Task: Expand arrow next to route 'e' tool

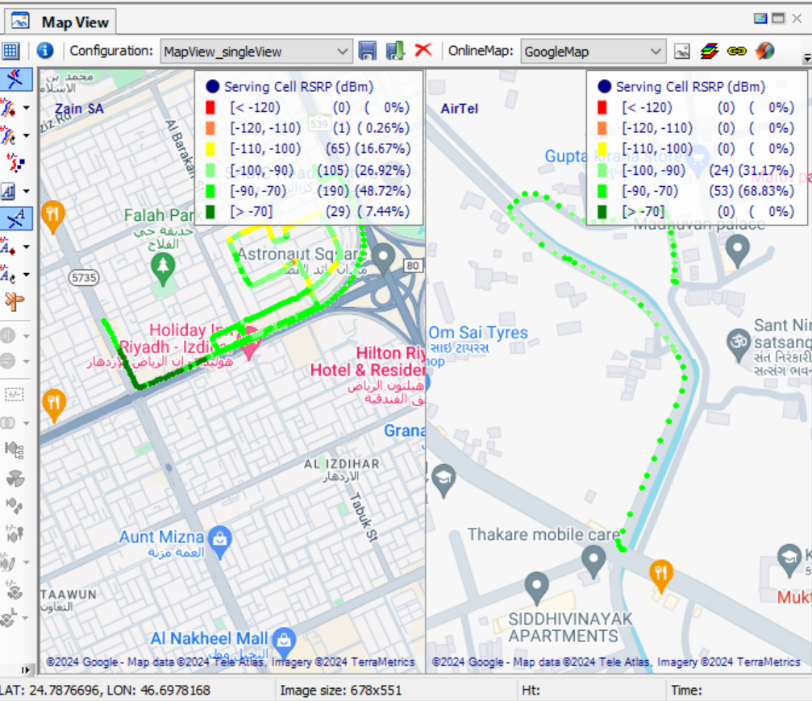Action: click(x=26, y=136)
